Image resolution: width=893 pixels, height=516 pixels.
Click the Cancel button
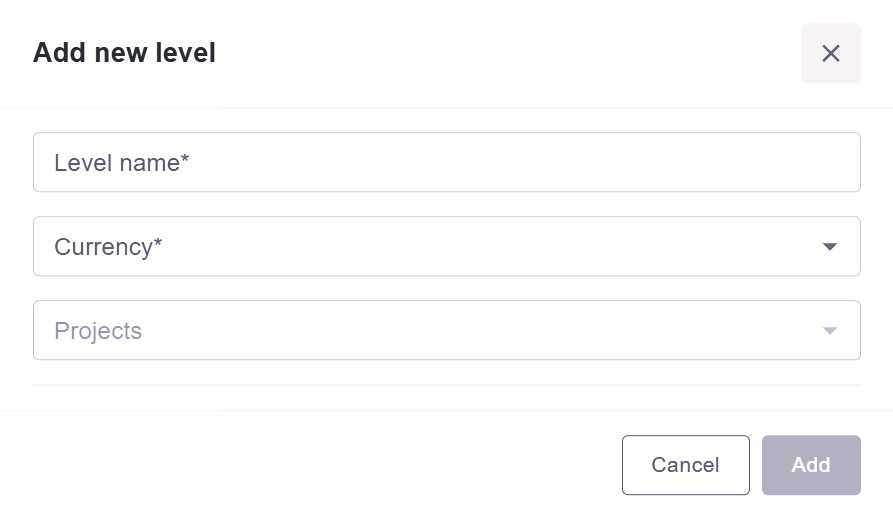click(686, 465)
